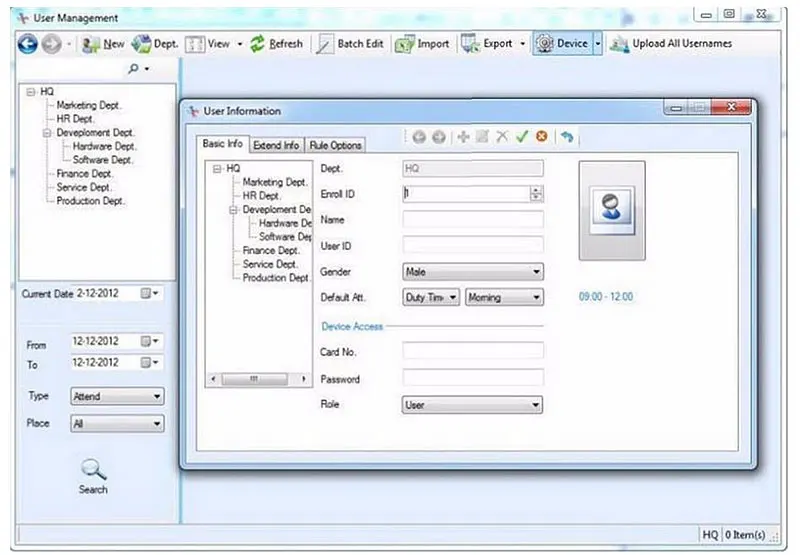Click the next record arrow icon in dialog

[x=439, y=137]
